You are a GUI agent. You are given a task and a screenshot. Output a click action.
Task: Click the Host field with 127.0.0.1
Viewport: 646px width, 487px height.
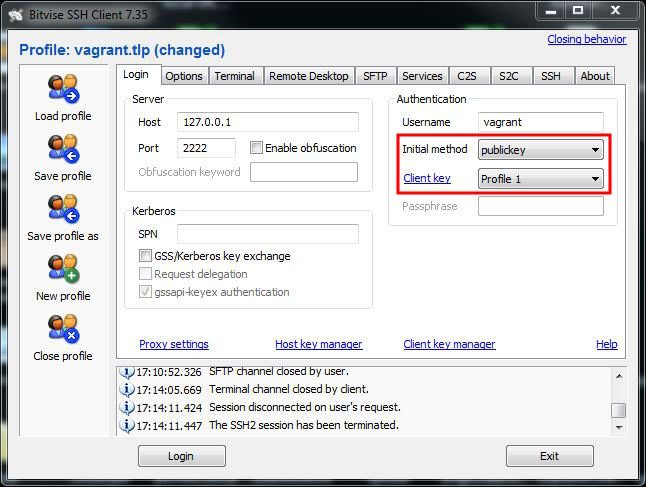[268, 122]
